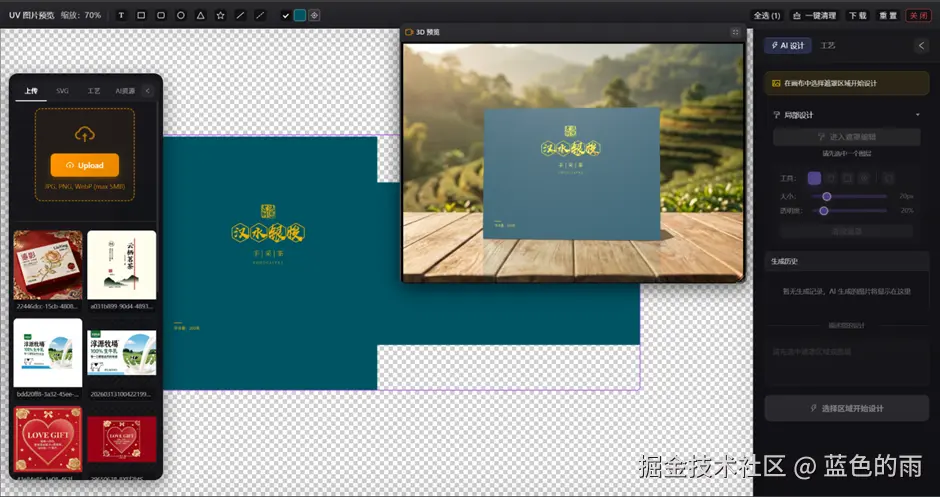The height and width of the screenshot is (497, 940).
Task: Select the second diagonal line tool
Action: [x=260, y=16]
